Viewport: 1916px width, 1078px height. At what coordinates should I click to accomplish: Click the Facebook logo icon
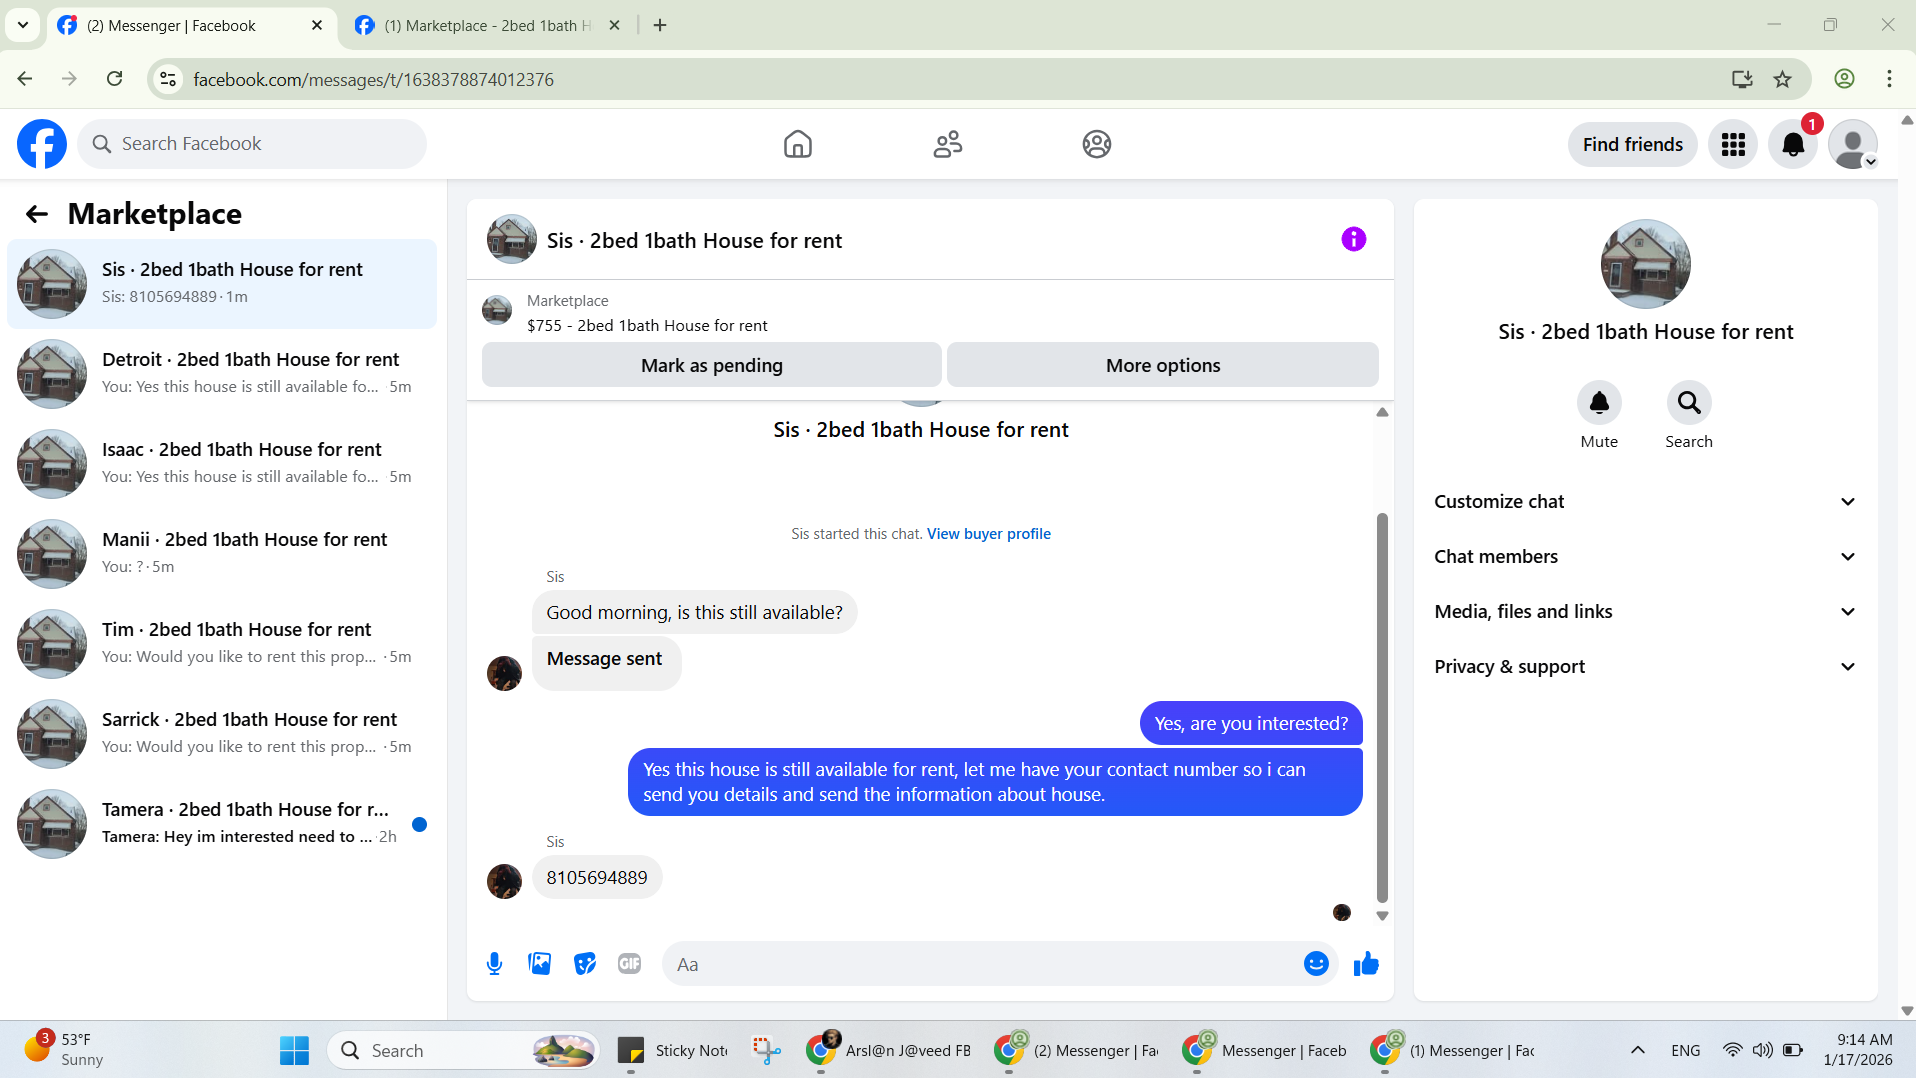coord(42,144)
